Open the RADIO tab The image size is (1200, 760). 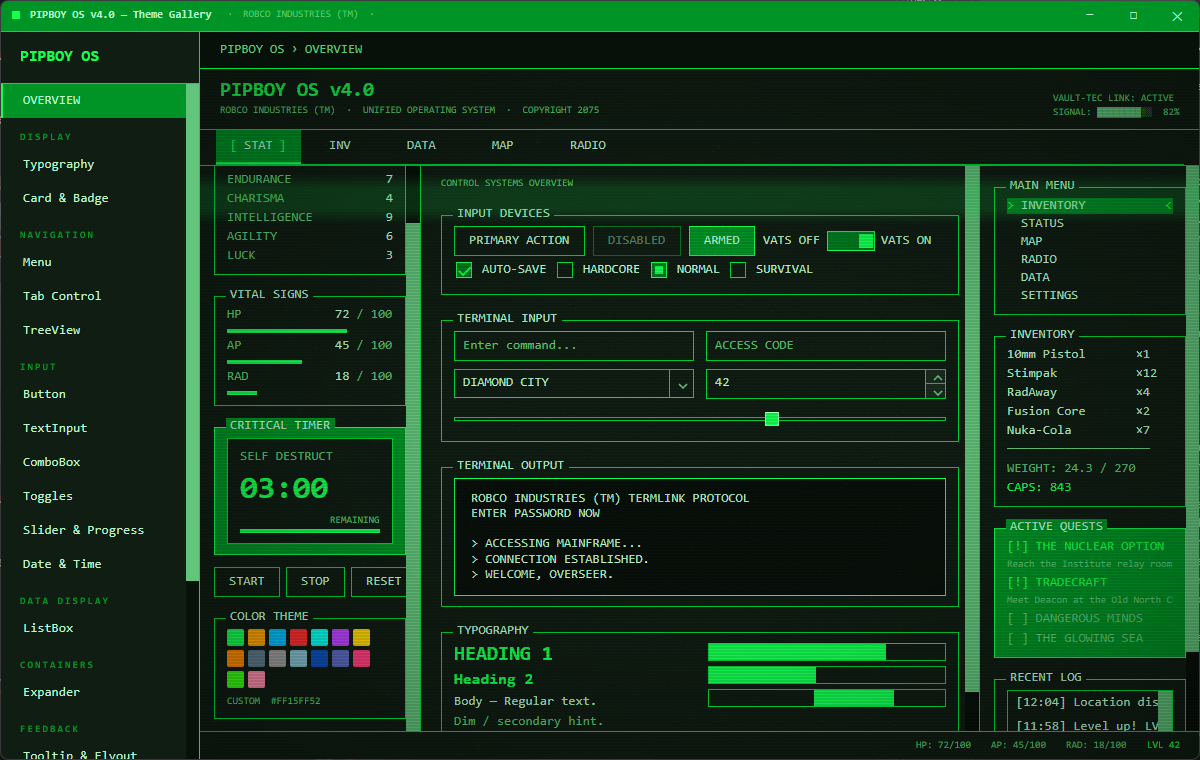click(x=587, y=146)
